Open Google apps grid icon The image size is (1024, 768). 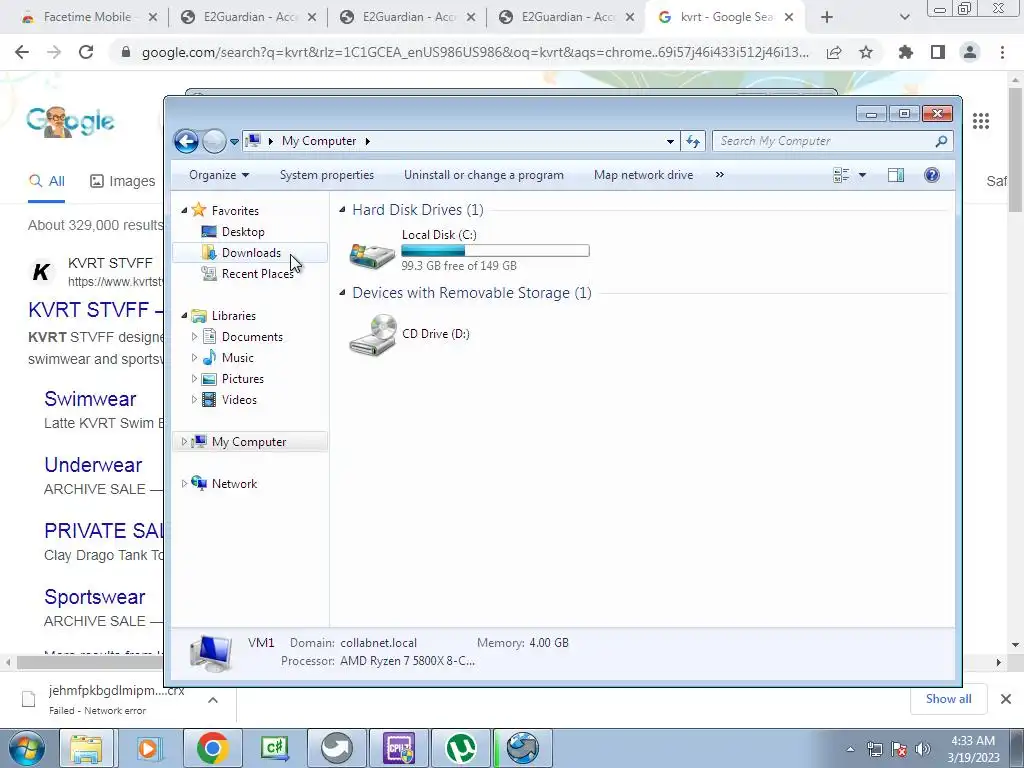tap(981, 121)
